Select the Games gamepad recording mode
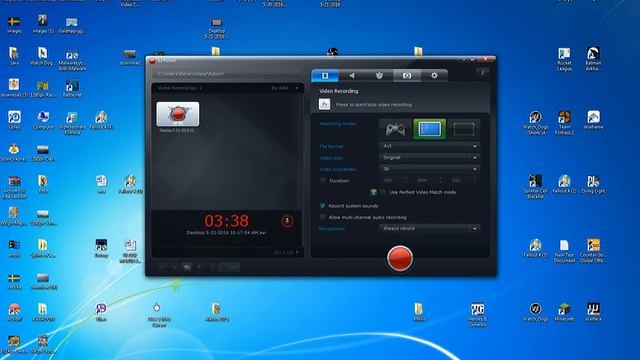The image size is (640, 360). pyautogui.click(x=395, y=129)
